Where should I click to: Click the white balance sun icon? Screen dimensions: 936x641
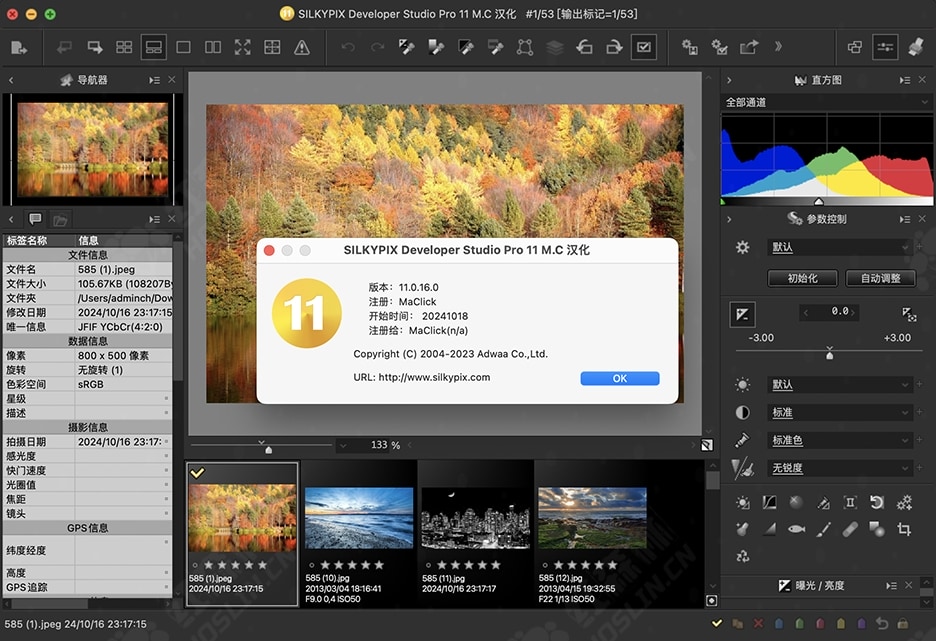[742, 385]
